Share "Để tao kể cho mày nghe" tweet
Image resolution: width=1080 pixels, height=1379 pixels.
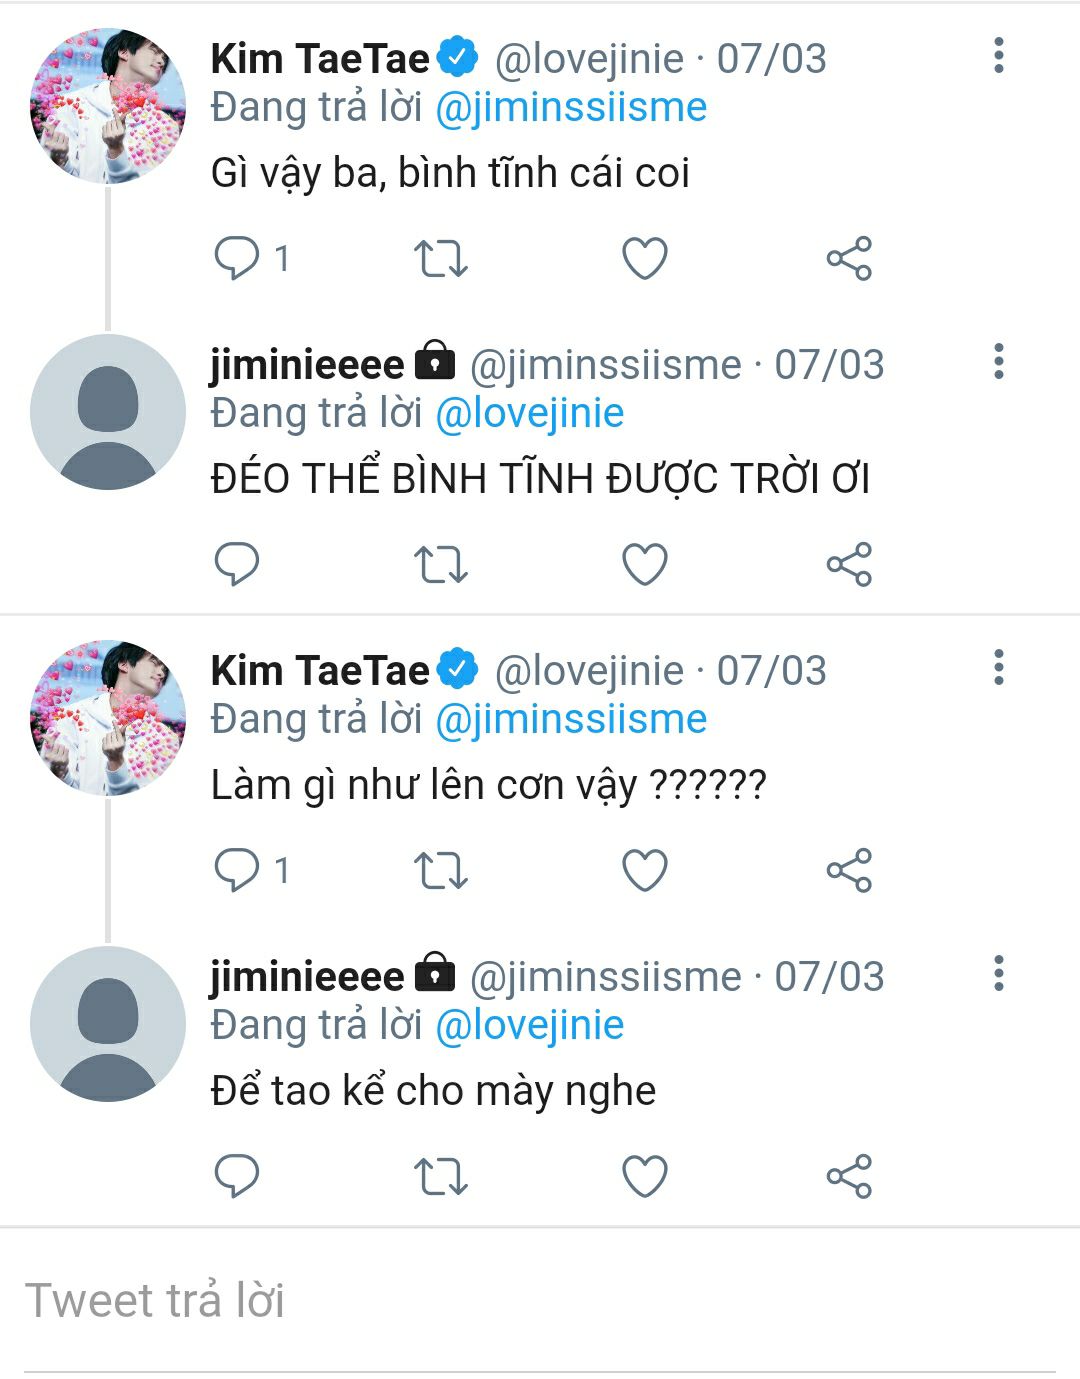[849, 1176]
